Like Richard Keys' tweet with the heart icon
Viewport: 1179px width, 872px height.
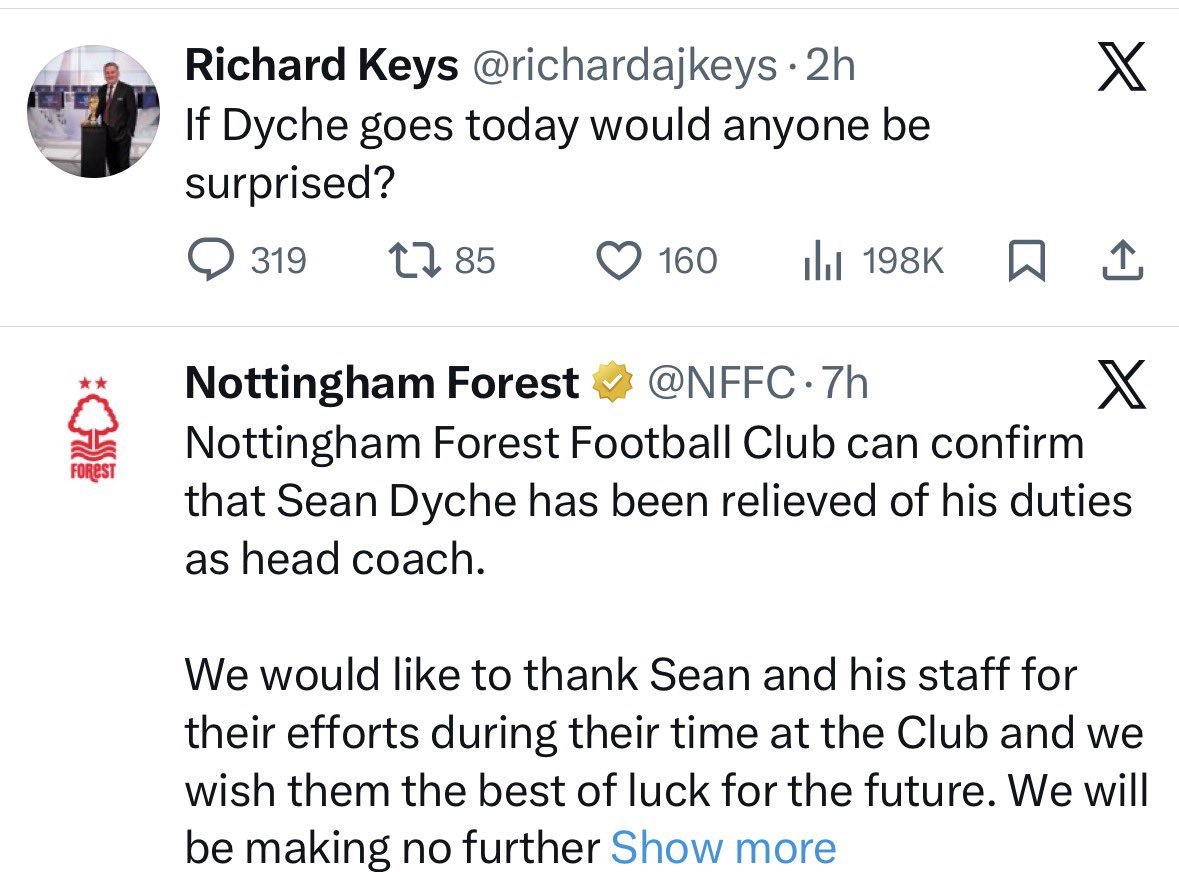617,260
